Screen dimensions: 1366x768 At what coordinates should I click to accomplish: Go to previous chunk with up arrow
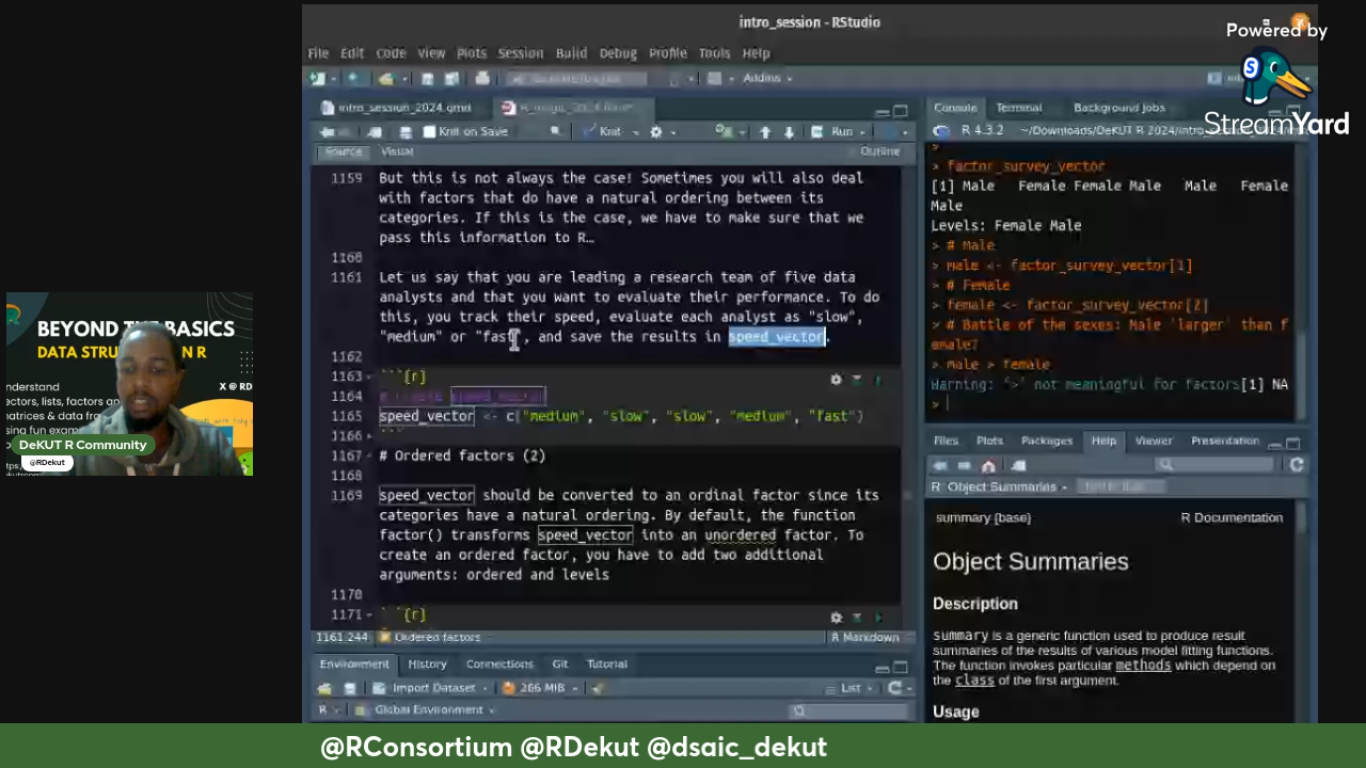point(765,131)
